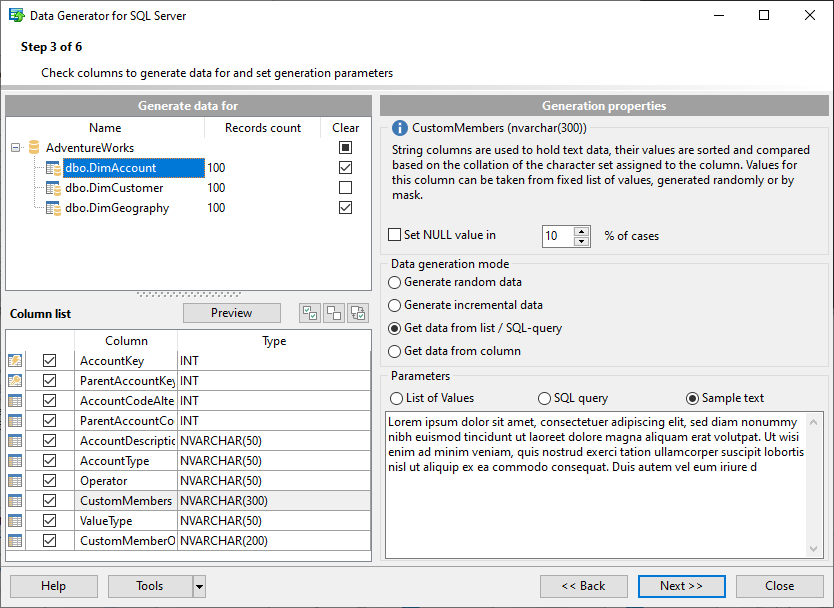
Task: Click the Preview button
Action: tap(231, 313)
